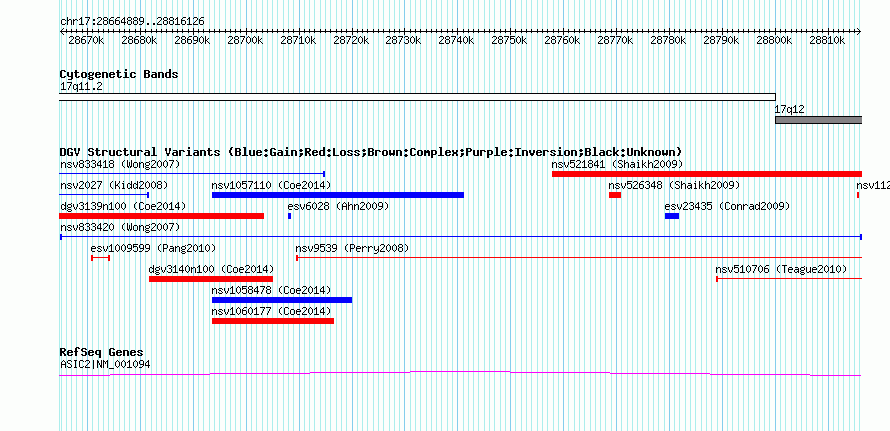This screenshot has width=890, height=431.
Task: Click the 28720k ruler position
Action: click(351, 40)
